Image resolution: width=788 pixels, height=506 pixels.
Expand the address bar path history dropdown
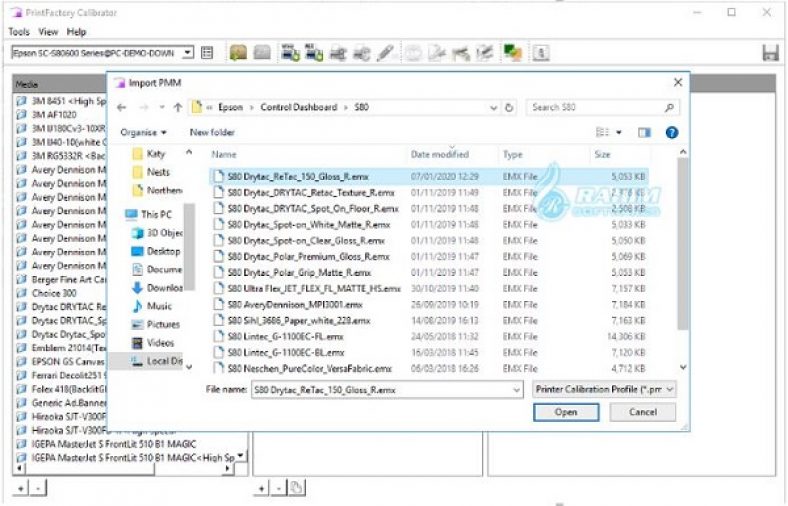[493, 108]
